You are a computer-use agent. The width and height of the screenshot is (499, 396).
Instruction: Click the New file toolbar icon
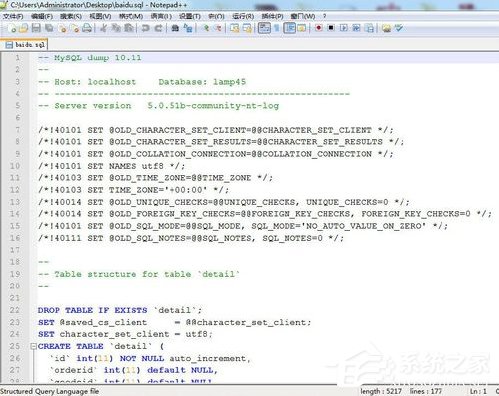[12, 29]
